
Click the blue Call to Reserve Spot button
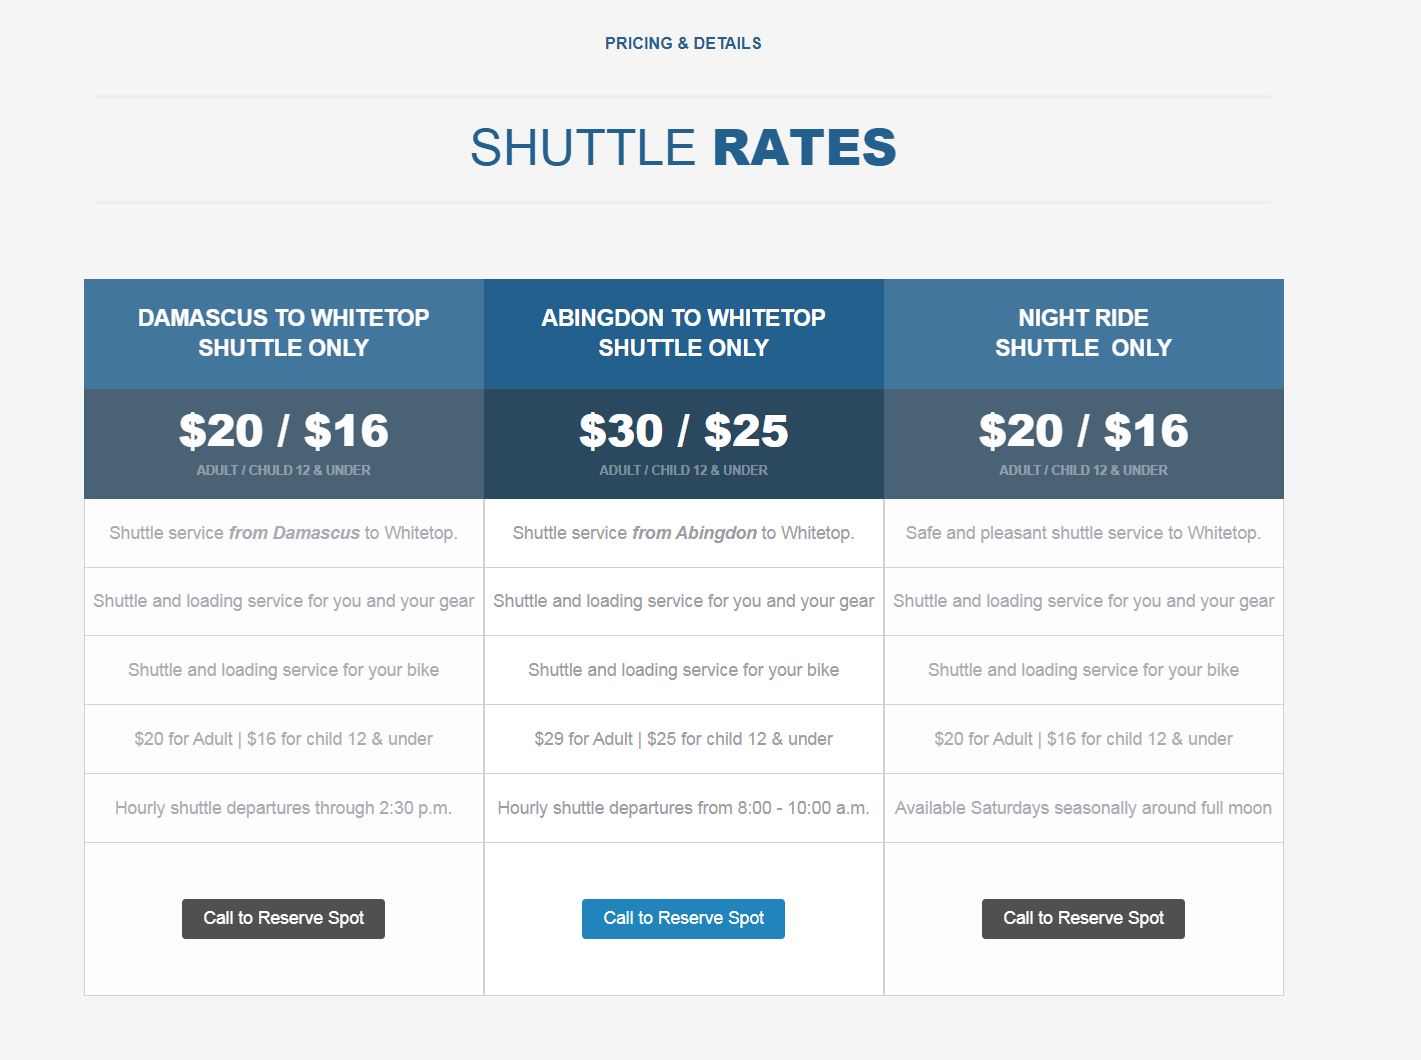683,918
